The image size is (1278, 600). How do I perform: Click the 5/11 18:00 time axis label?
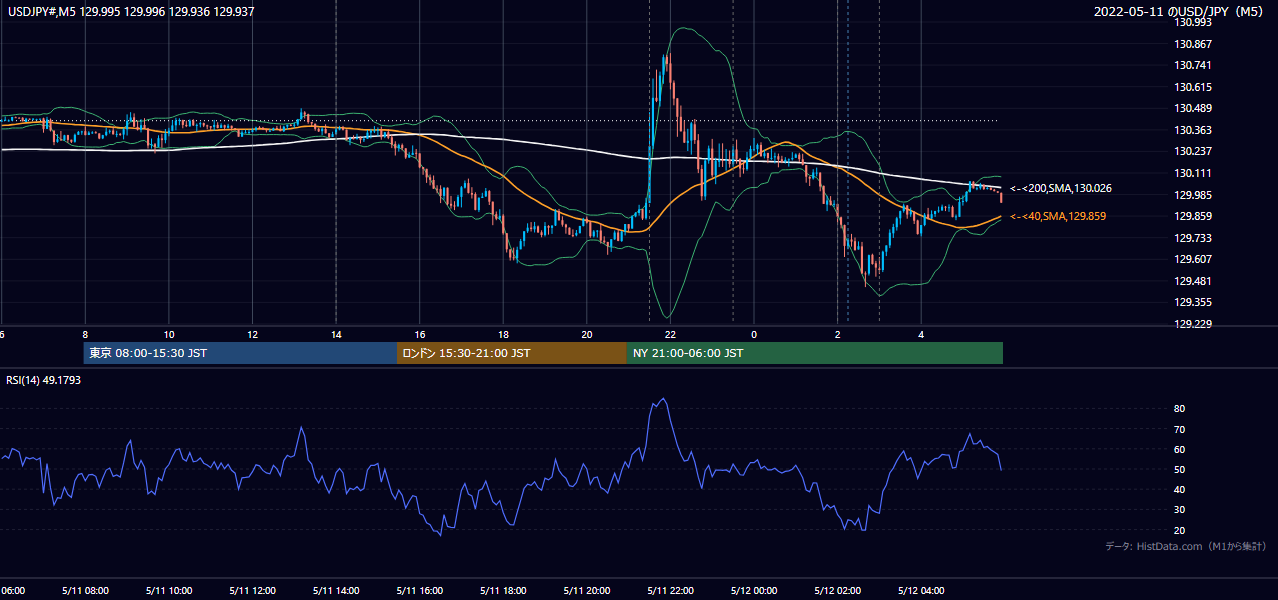(x=504, y=590)
